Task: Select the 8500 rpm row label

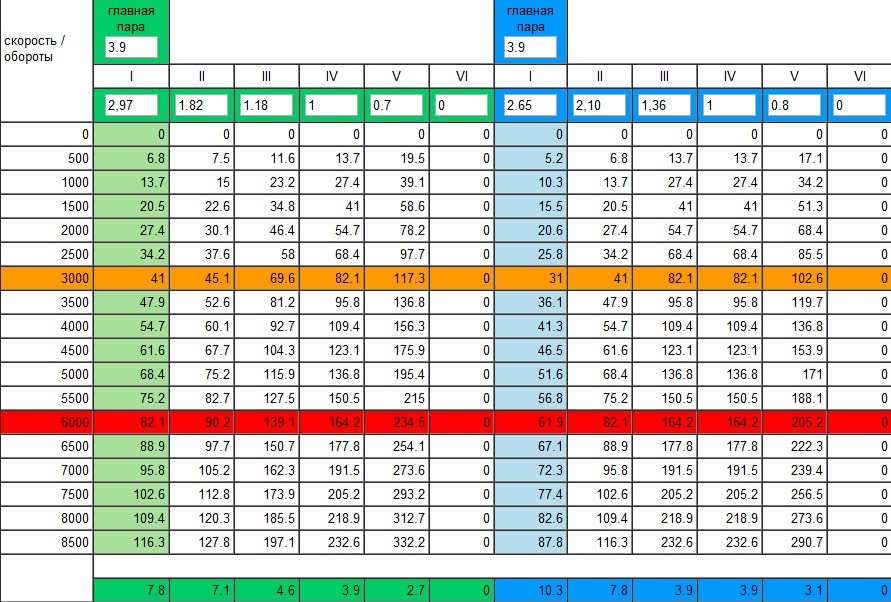Action: pyautogui.click(x=47, y=542)
